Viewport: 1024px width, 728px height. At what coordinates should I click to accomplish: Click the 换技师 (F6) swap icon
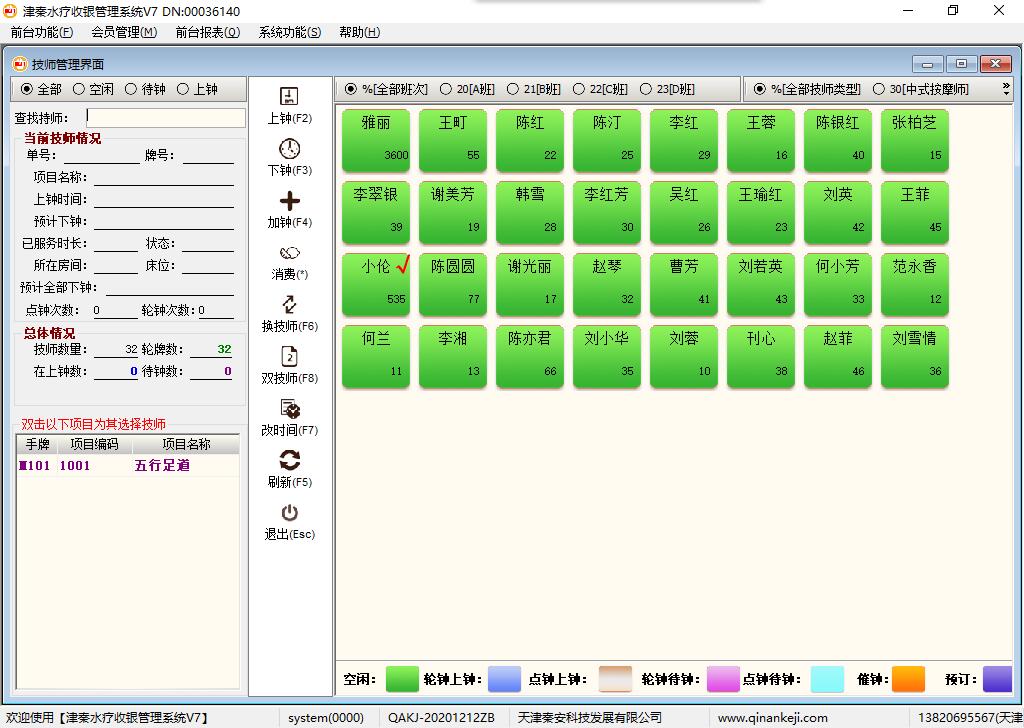coord(289,305)
